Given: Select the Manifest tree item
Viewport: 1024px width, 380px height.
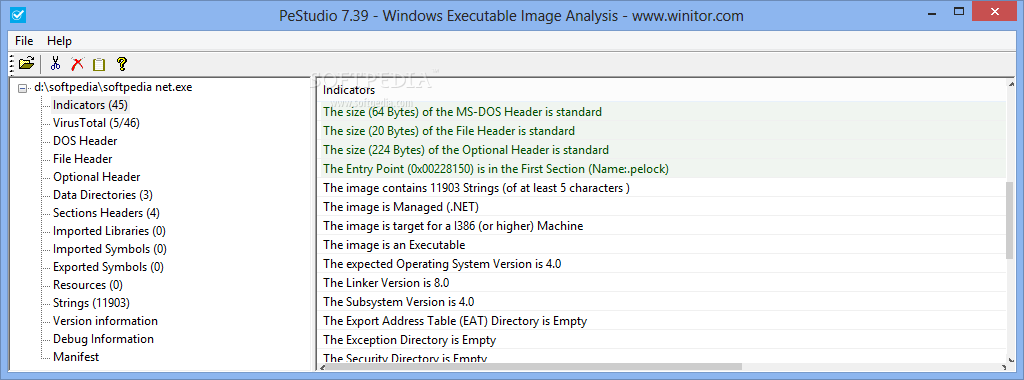Looking at the screenshot, I should pyautogui.click(x=76, y=356).
